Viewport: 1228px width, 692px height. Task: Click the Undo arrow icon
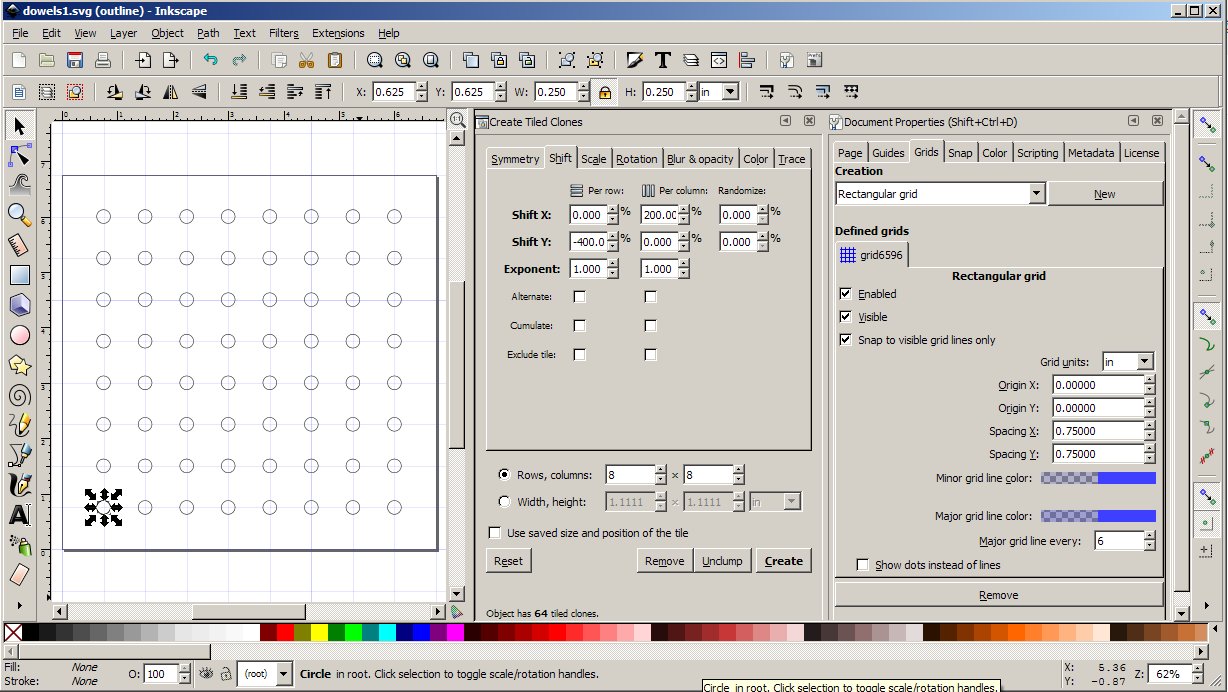[x=209, y=60]
